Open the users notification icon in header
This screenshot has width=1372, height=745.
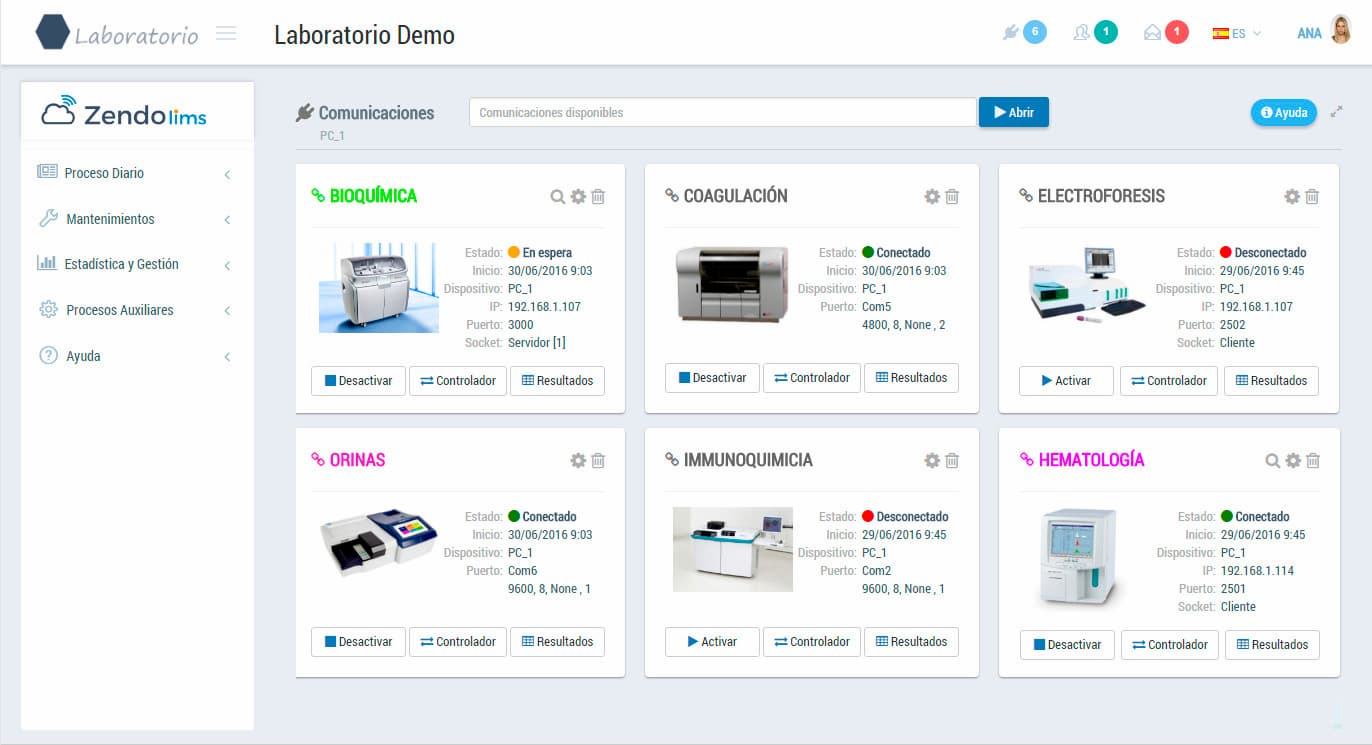click(x=1081, y=33)
